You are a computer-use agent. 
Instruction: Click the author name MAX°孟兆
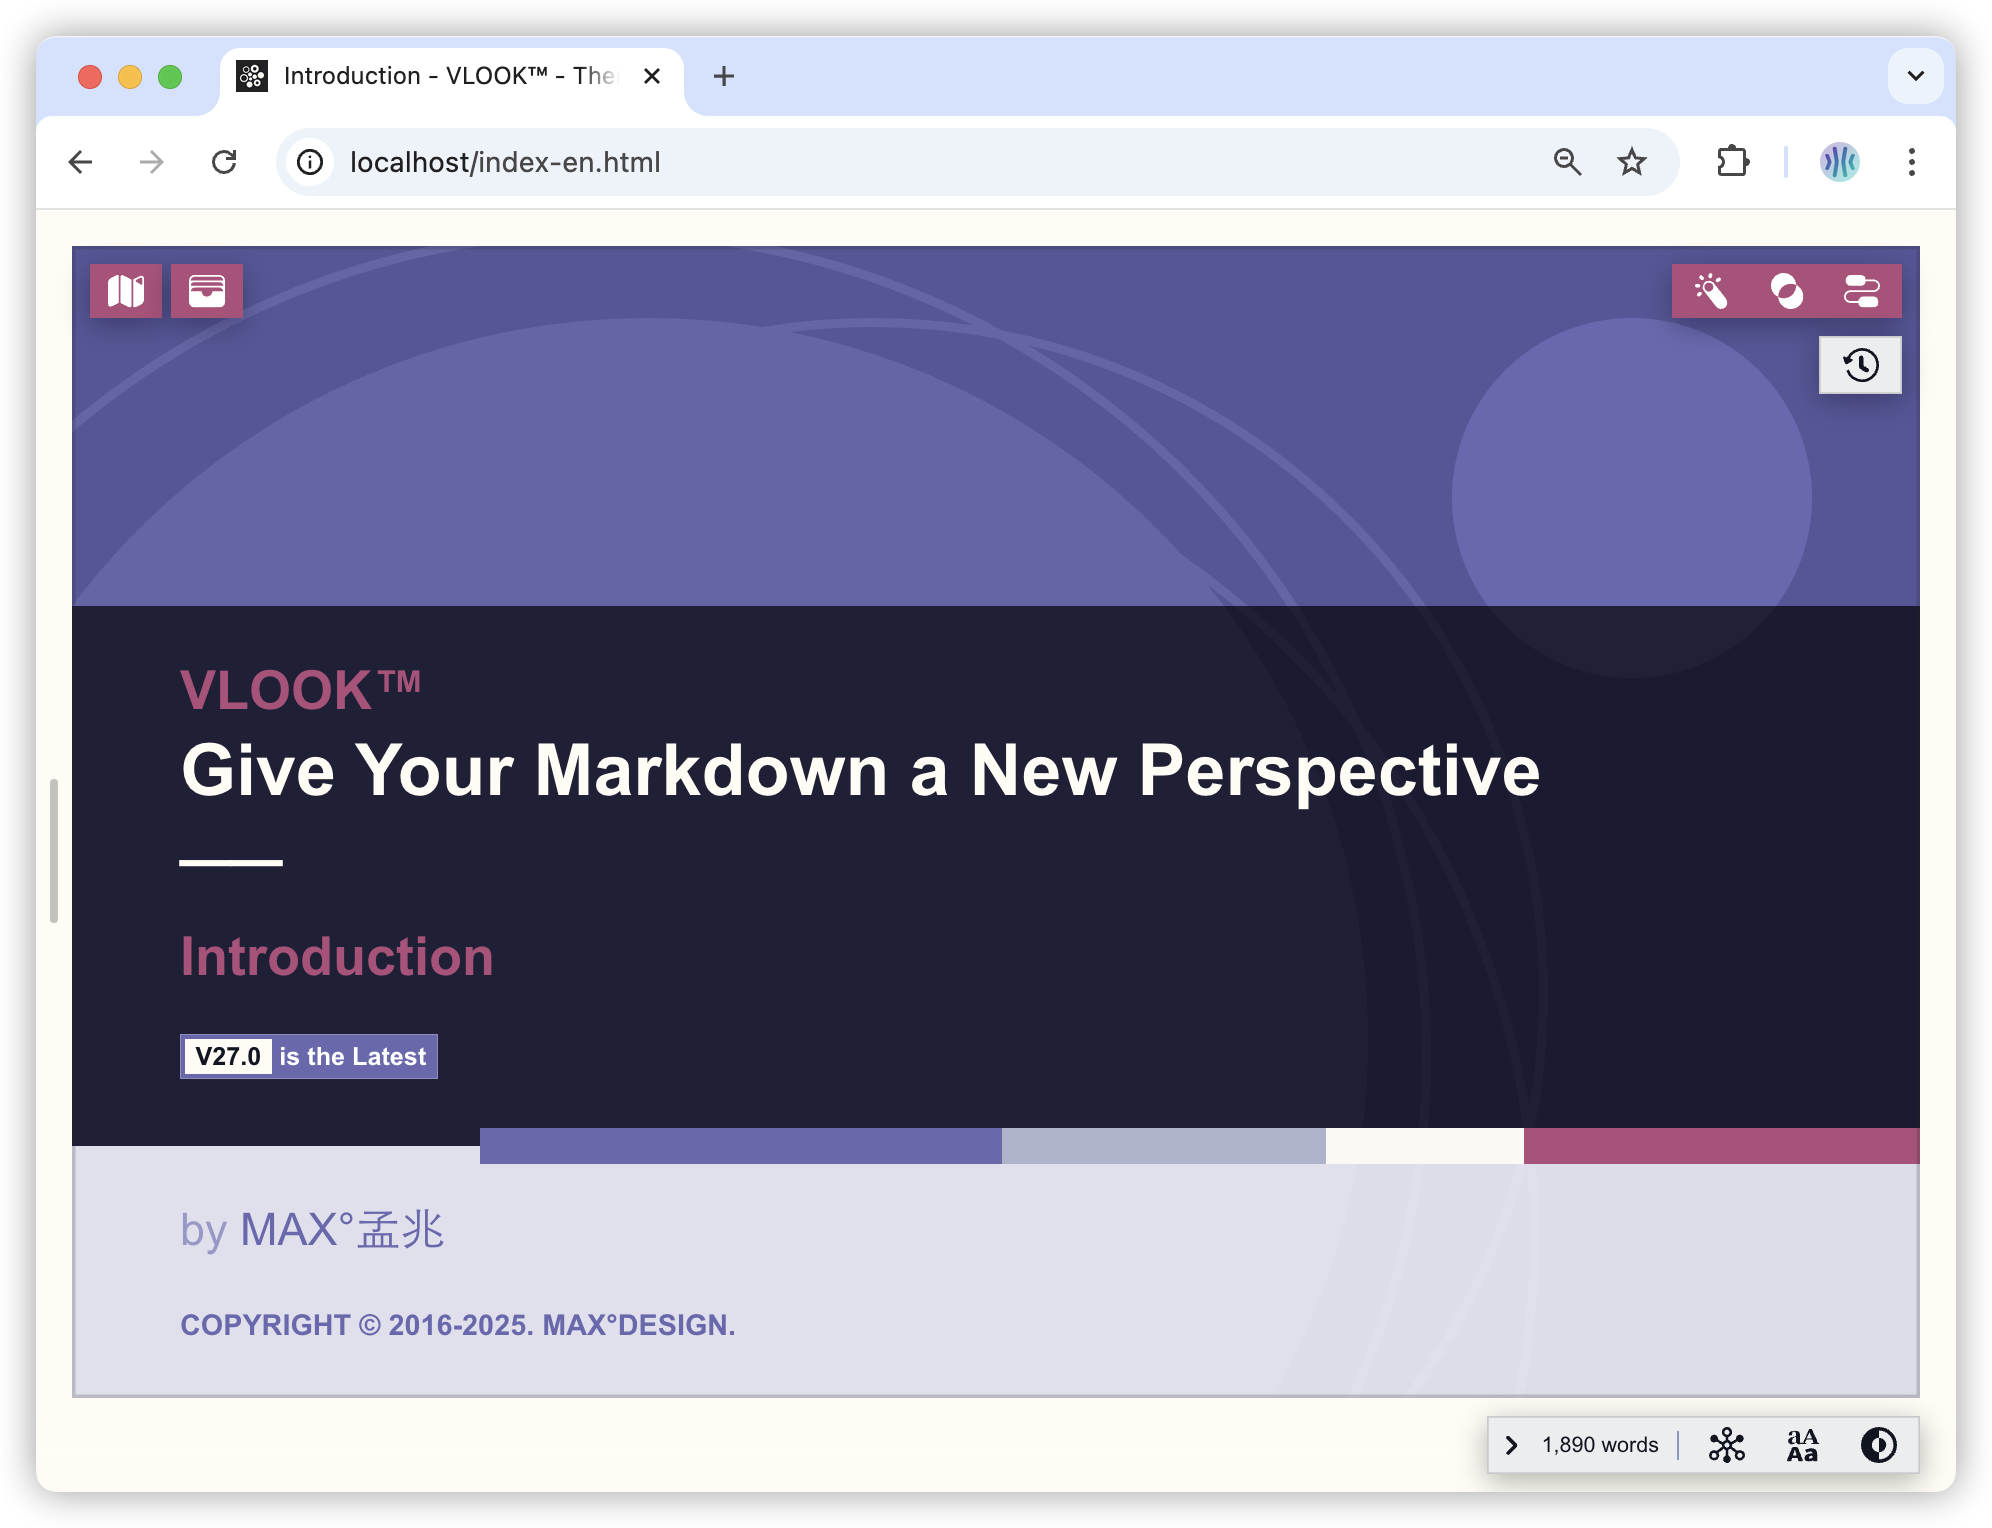coord(342,1230)
